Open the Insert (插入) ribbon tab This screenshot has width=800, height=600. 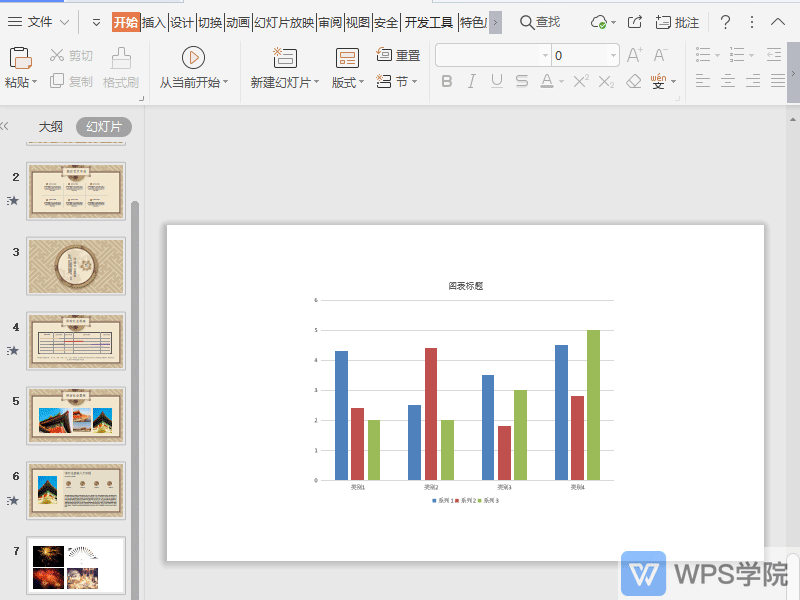point(154,22)
